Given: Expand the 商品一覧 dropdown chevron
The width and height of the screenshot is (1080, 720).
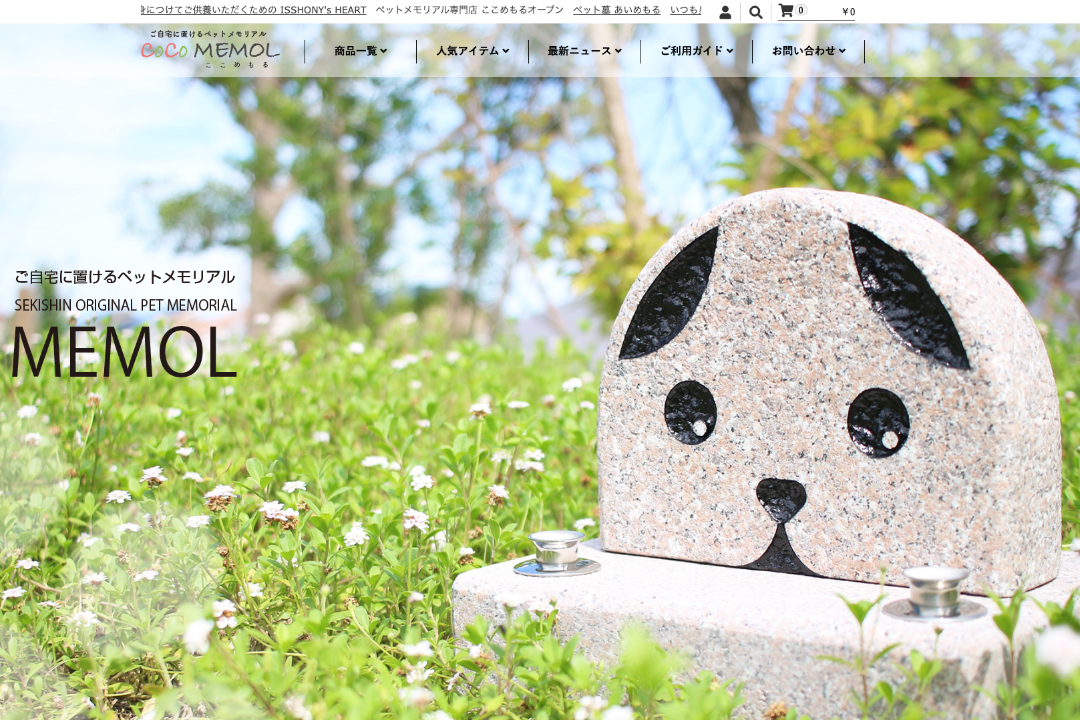Looking at the screenshot, I should [384, 51].
